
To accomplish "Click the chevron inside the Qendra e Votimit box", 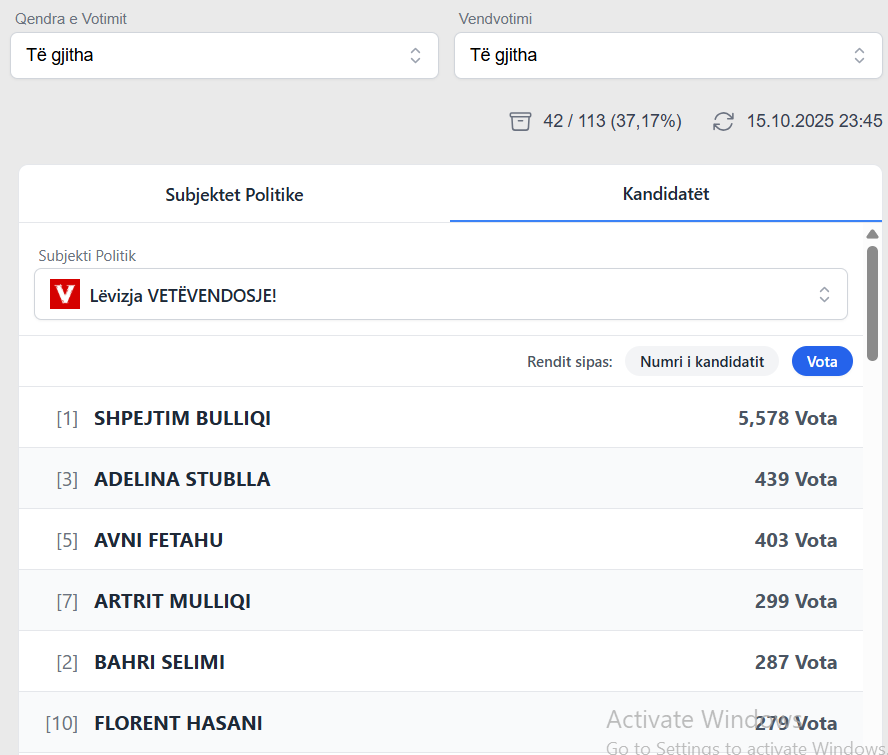I will click(x=415, y=55).
